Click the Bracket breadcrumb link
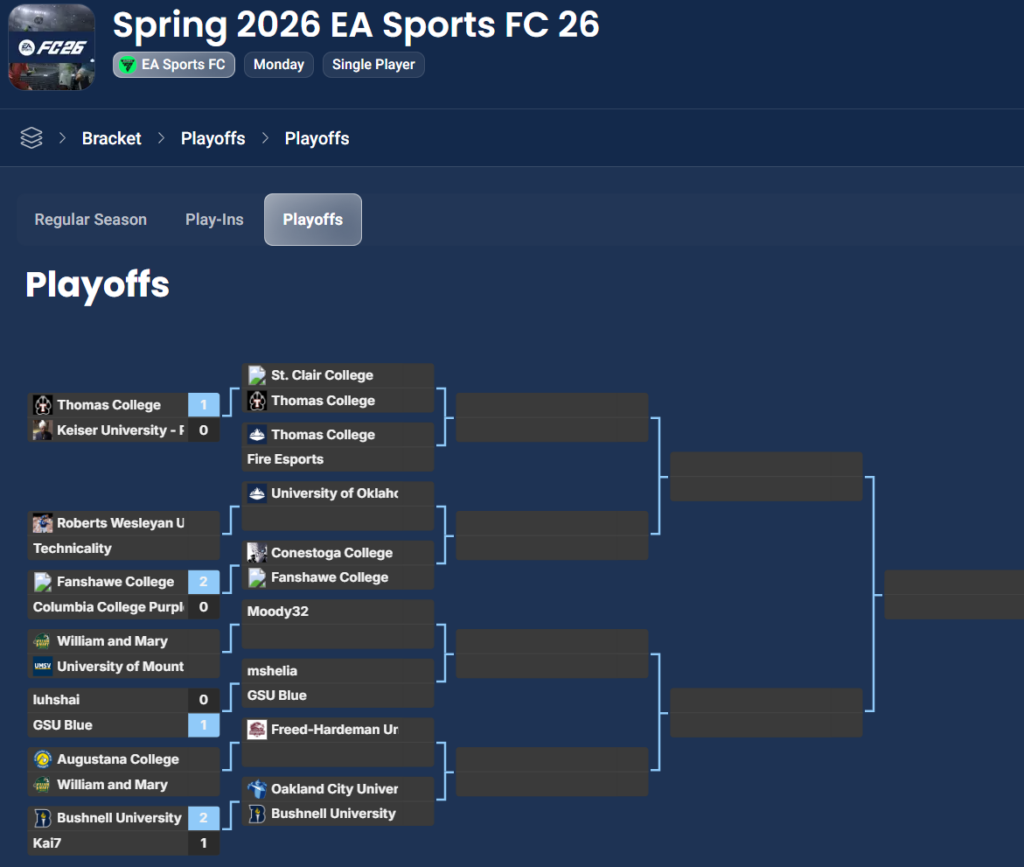The image size is (1024, 867). pyautogui.click(x=111, y=138)
